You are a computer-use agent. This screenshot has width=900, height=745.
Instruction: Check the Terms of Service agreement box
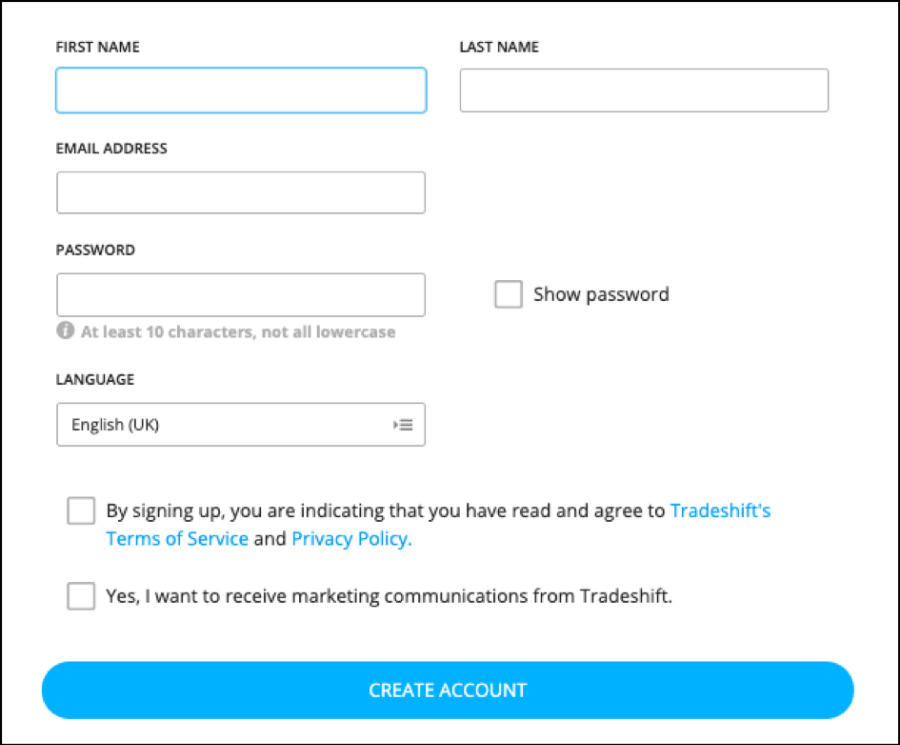[81, 511]
